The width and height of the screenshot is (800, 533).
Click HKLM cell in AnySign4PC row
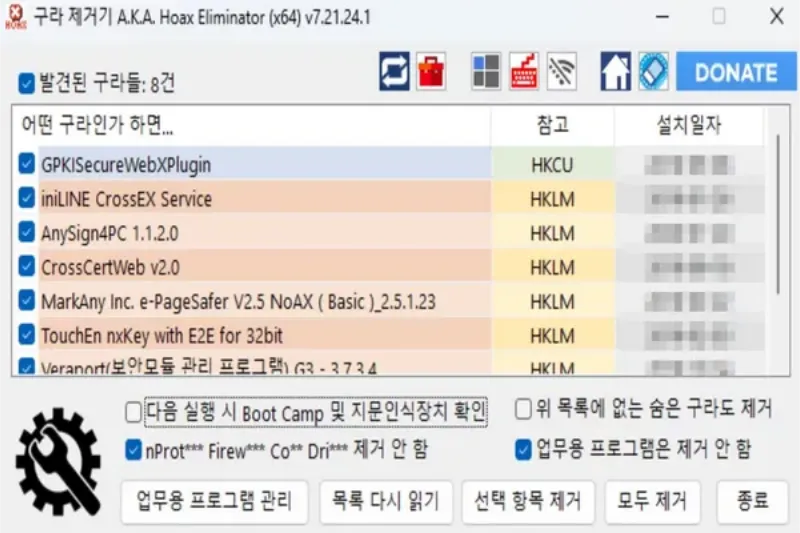tap(553, 233)
